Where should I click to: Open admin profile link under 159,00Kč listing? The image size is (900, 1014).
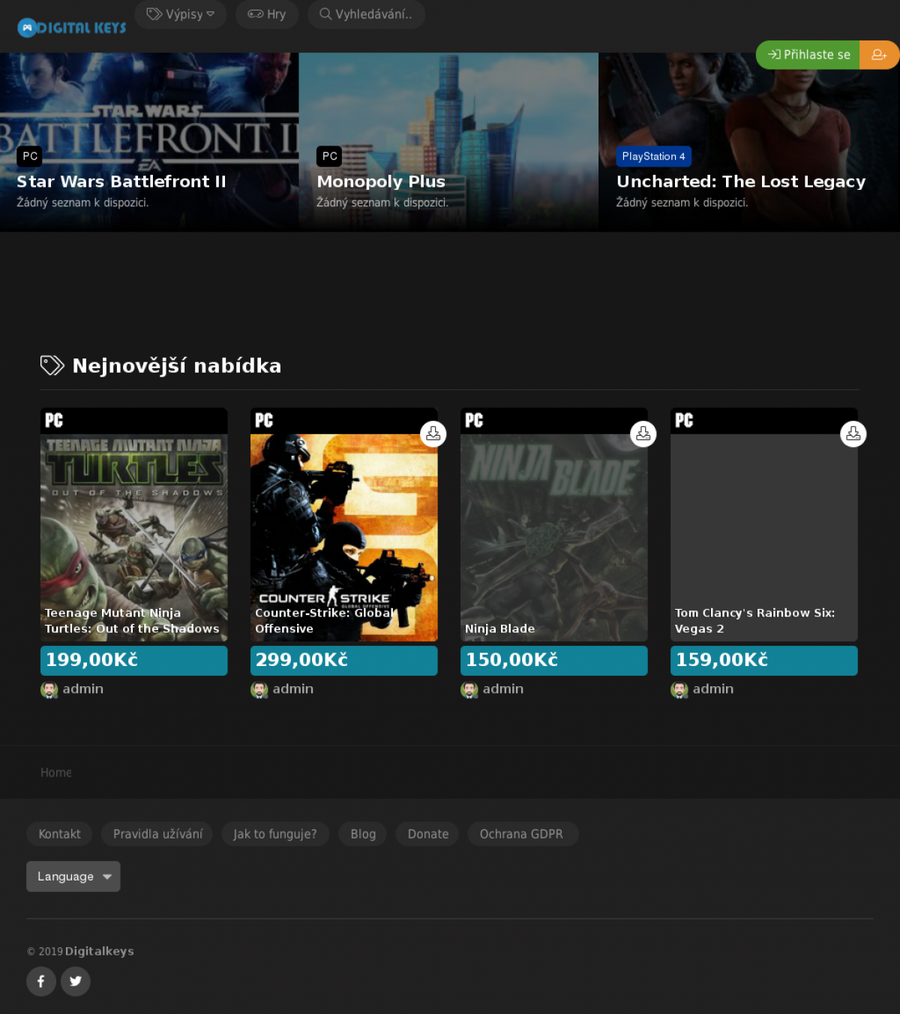713,689
